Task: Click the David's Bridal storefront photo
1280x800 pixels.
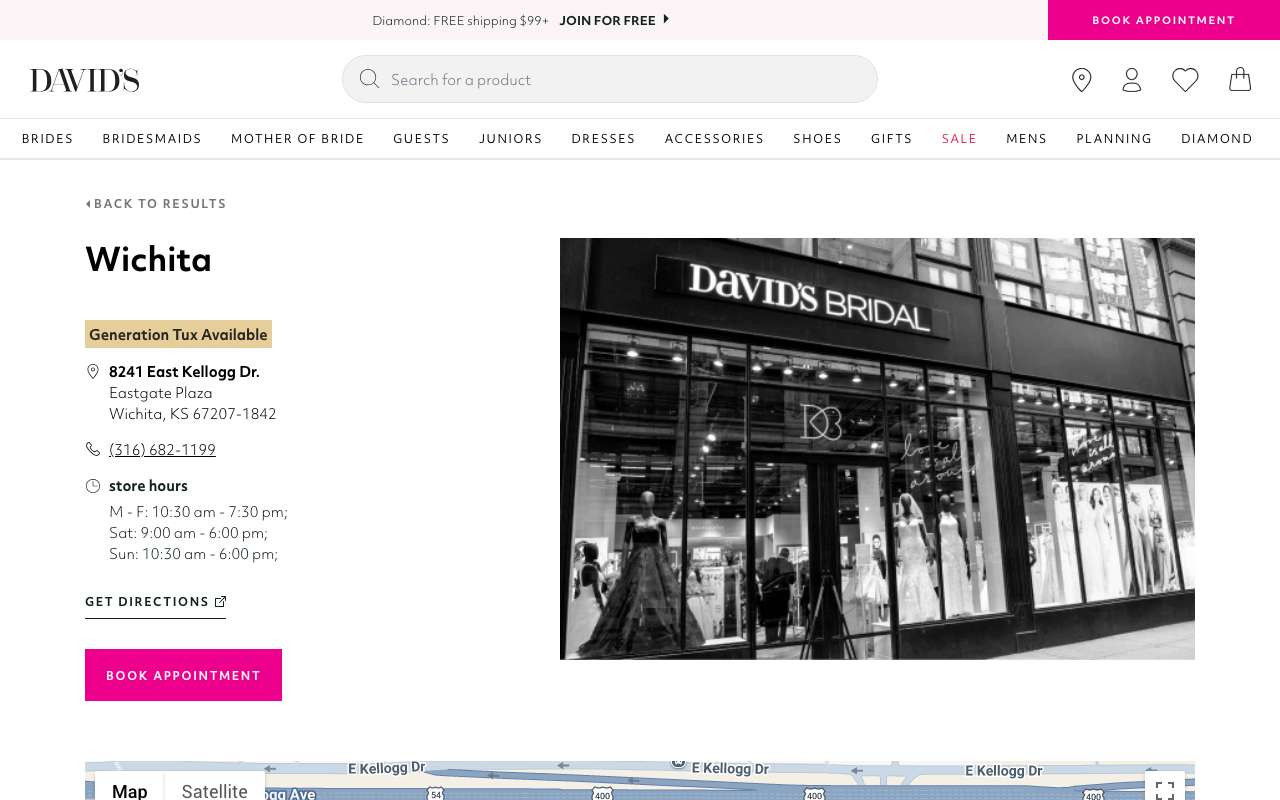Action: (x=877, y=449)
